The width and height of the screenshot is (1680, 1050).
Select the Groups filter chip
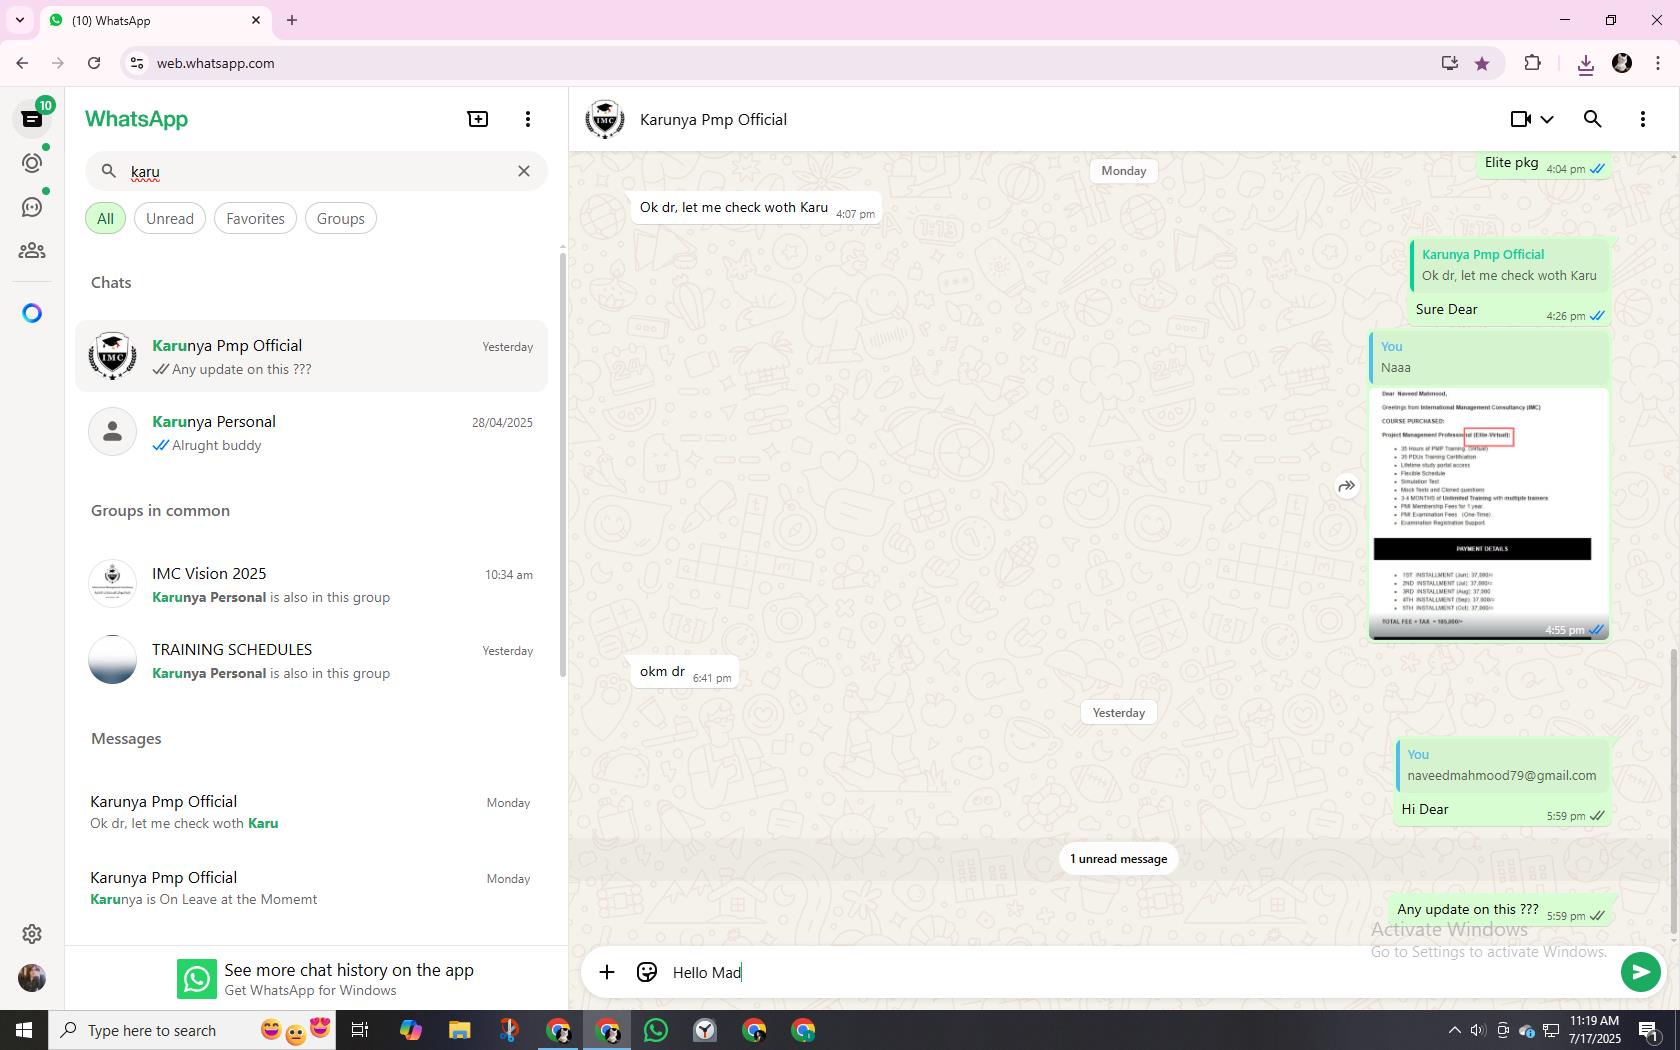click(x=341, y=219)
